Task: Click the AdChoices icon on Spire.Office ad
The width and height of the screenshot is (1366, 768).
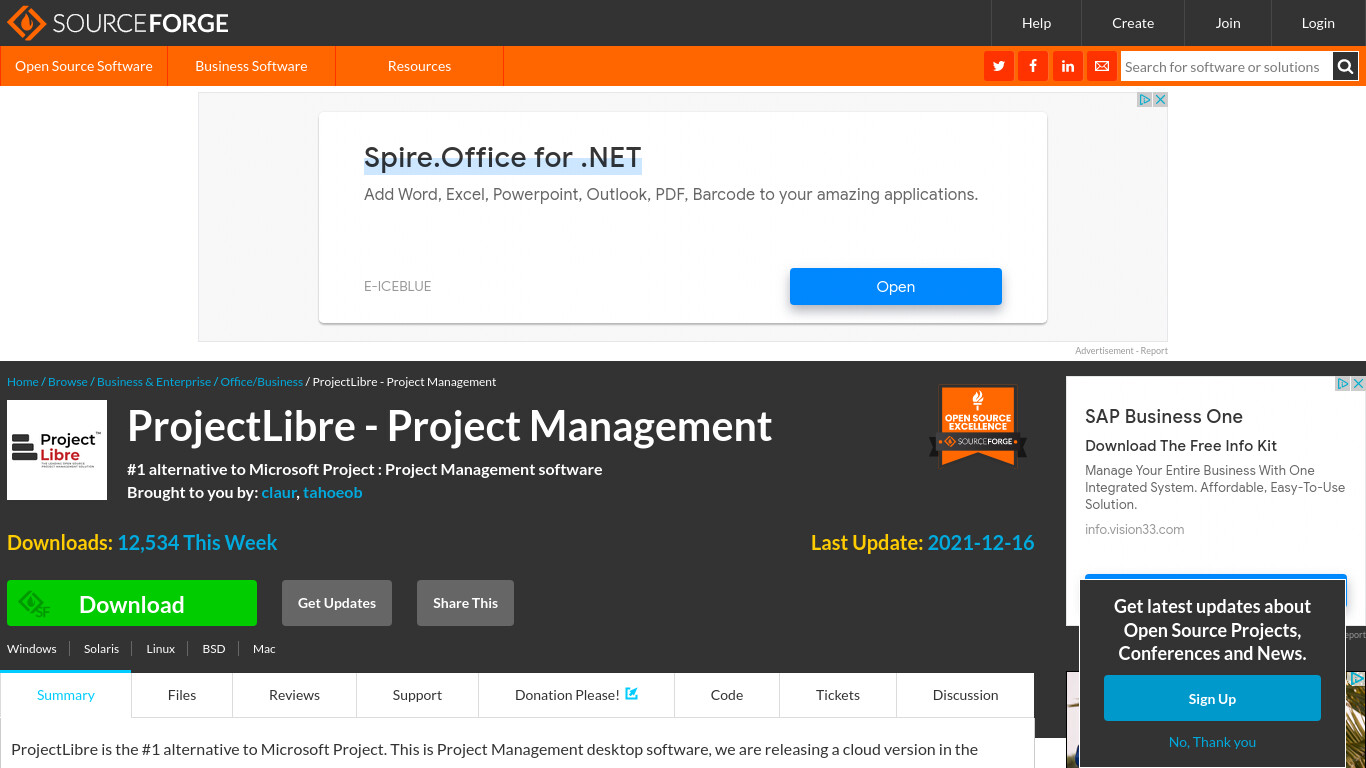Action: tap(1145, 100)
